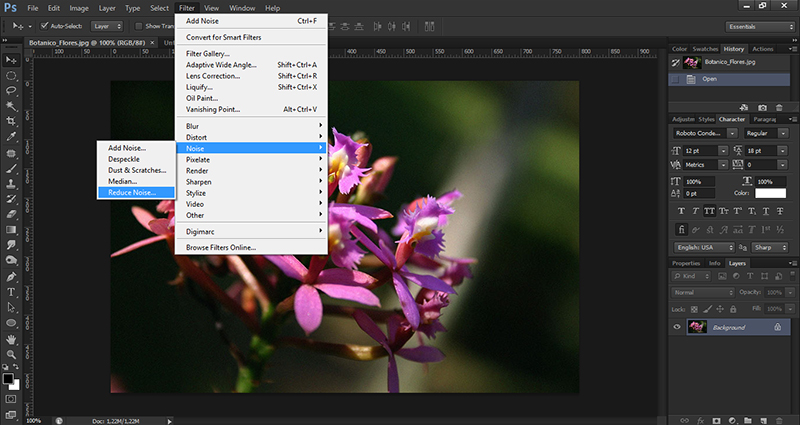Expand the Normal blend mode dropdown
Image resolution: width=800 pixels, height=425 pixels.
click(x=700, y=292)
